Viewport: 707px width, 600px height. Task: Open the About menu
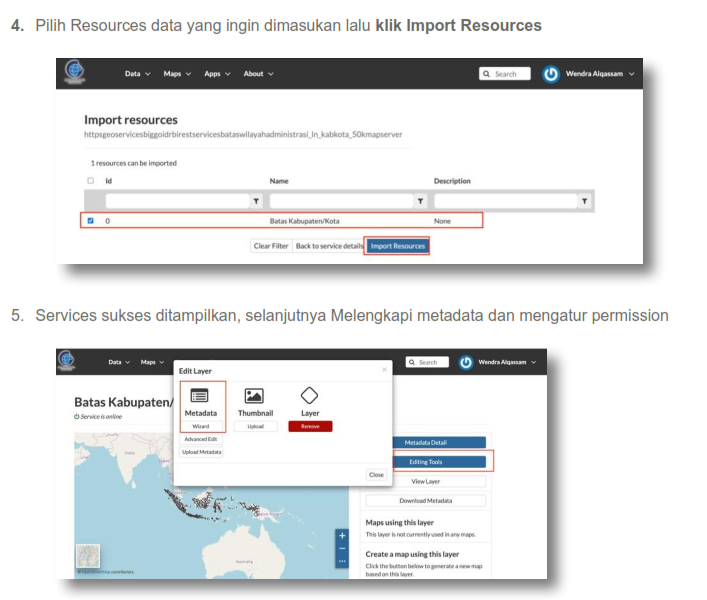(x=258, y=74)
